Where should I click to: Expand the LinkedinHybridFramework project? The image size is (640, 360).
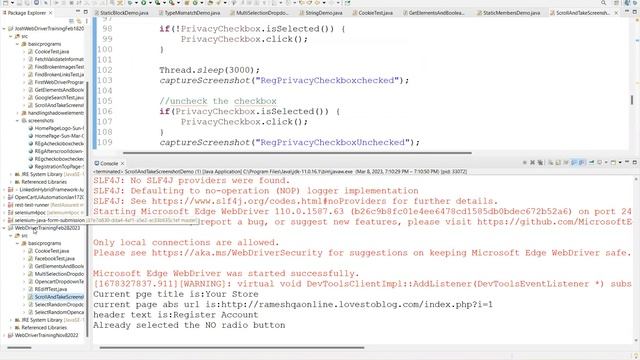[x=4, y=190]
